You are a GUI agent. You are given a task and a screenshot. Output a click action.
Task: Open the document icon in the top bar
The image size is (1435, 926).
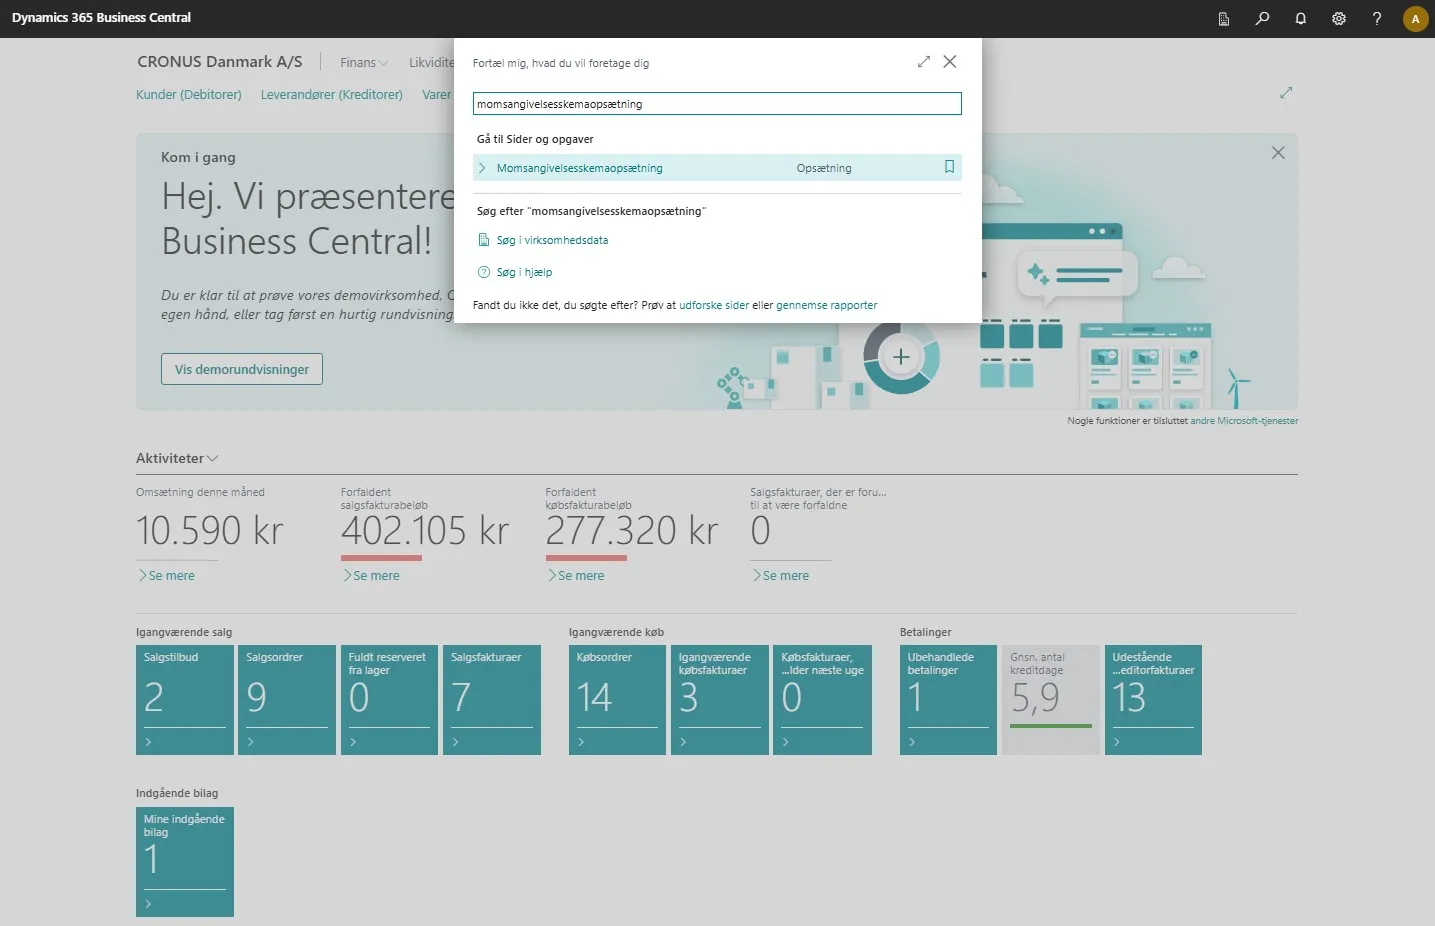1224,19
